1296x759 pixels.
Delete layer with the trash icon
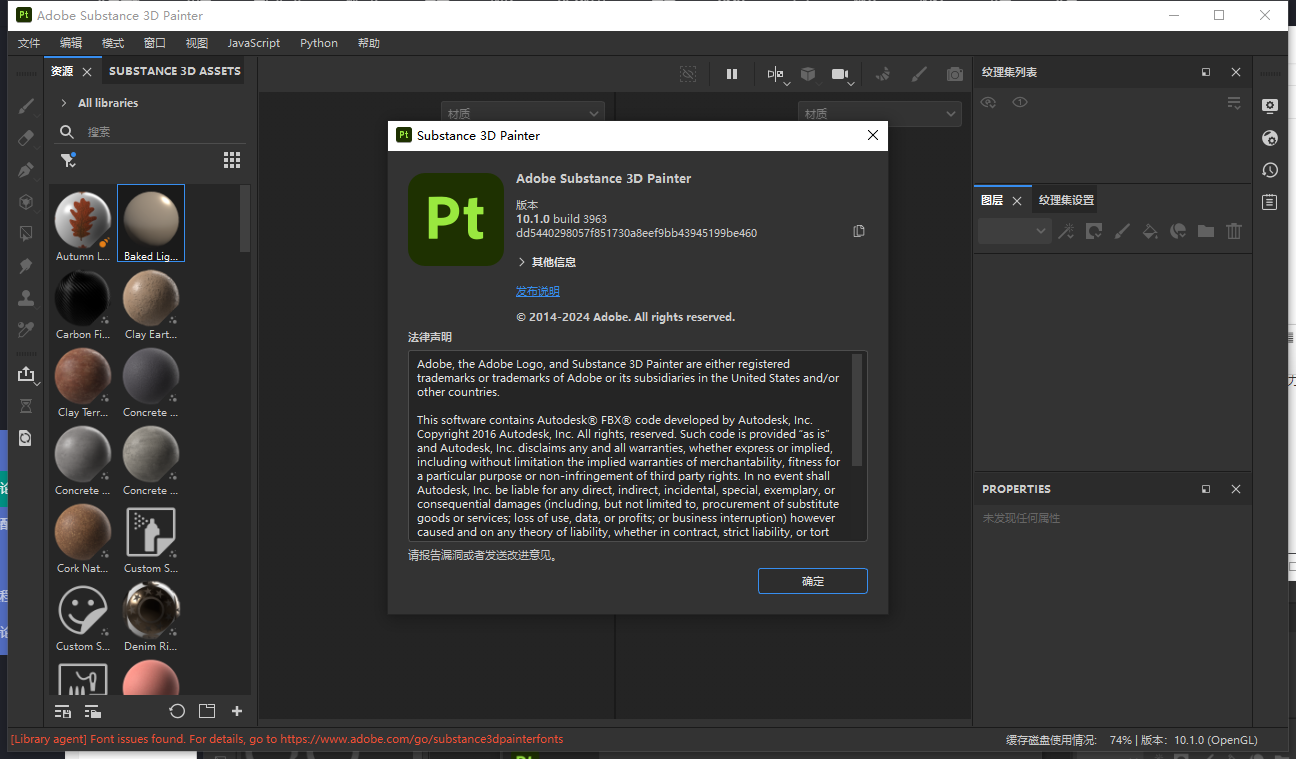click(x=1234, y=231)
